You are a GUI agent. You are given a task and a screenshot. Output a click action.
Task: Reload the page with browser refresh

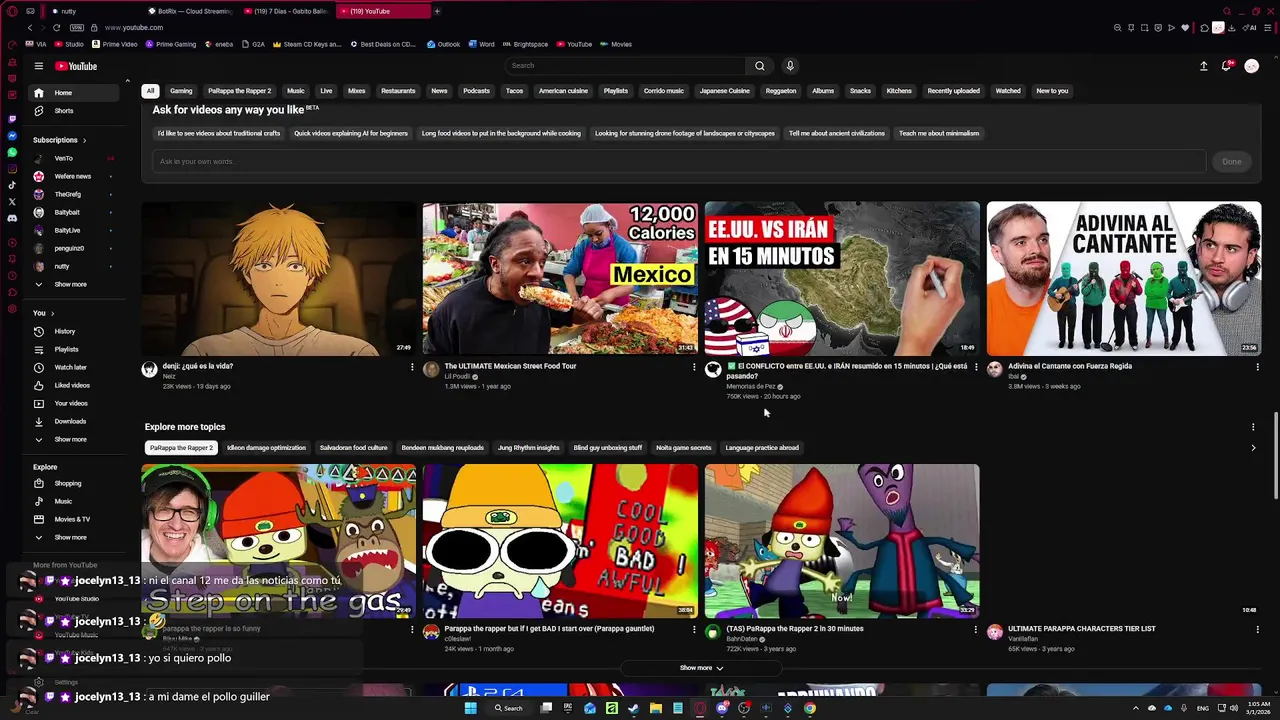[x=56, y=28]
